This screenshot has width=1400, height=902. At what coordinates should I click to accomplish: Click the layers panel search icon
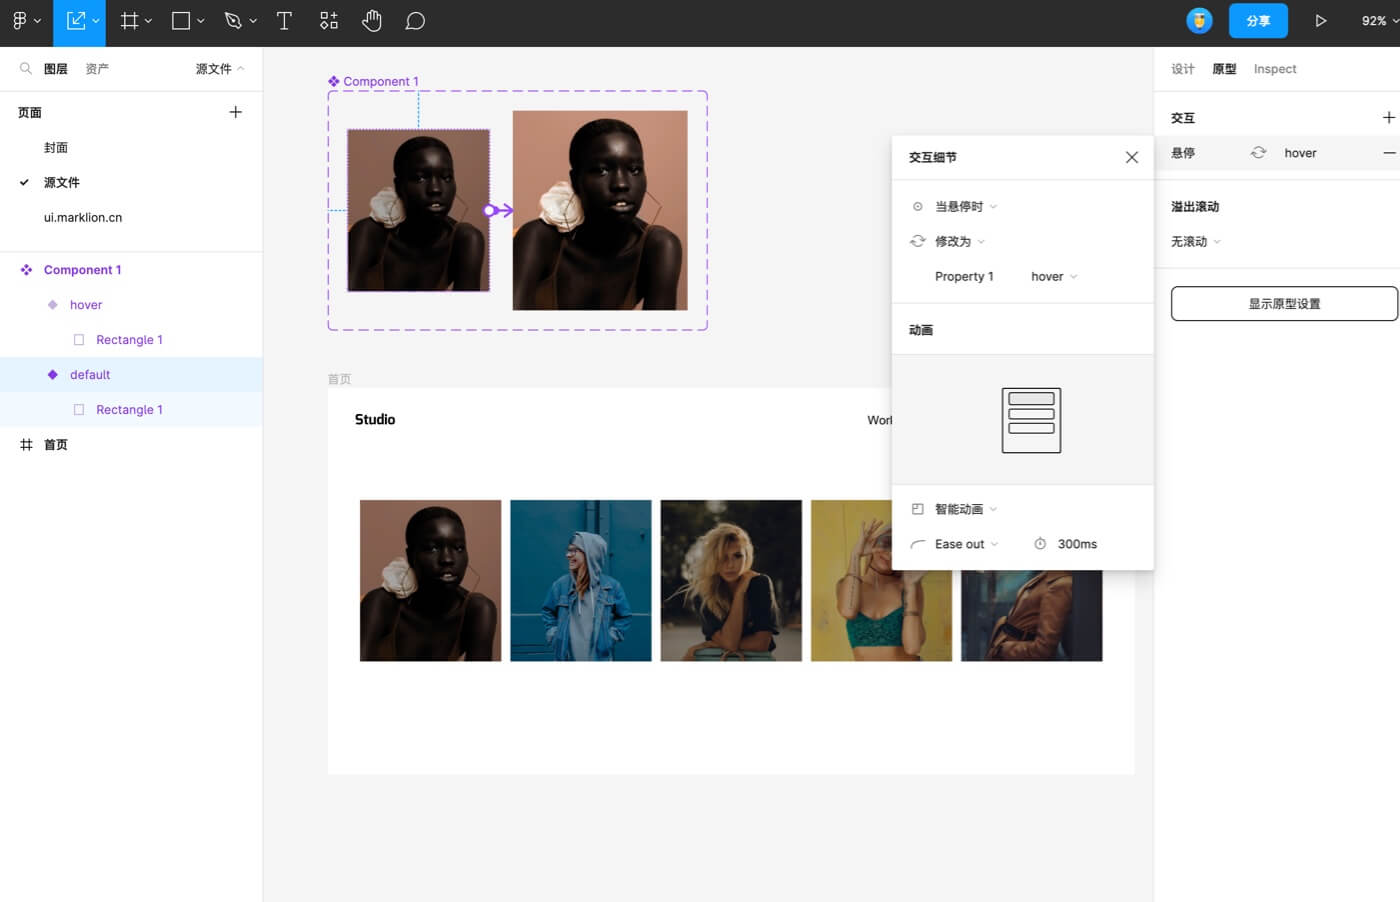point(26,68)
